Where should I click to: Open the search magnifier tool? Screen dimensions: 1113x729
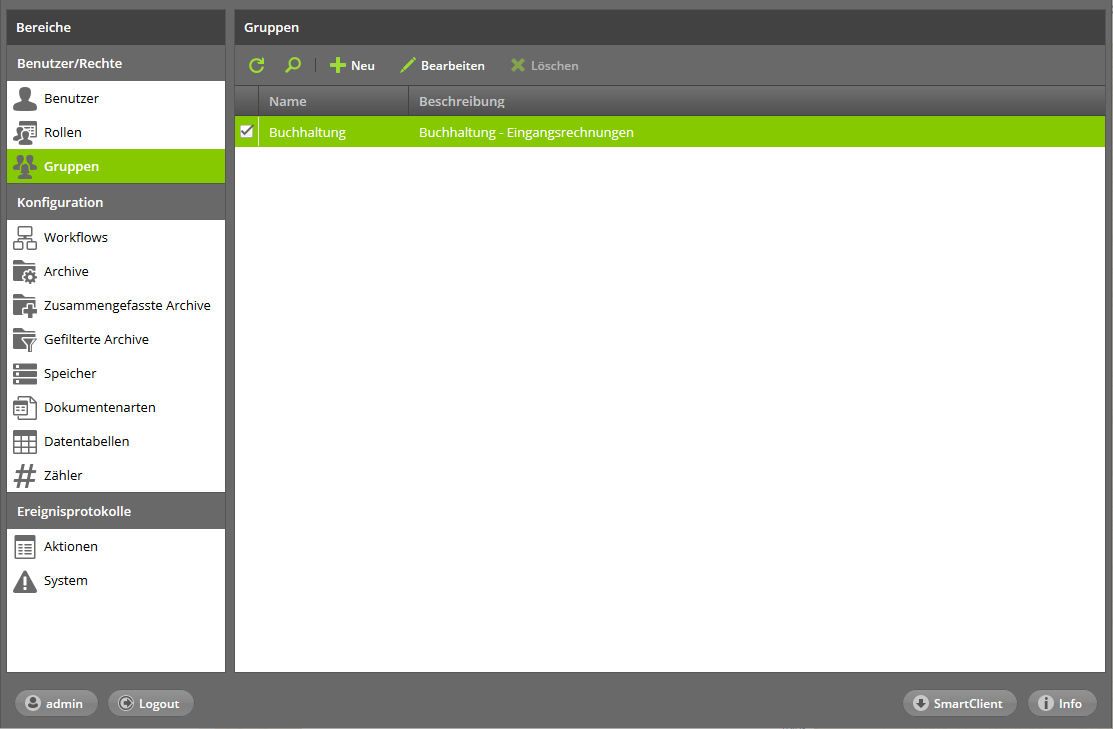292,65
